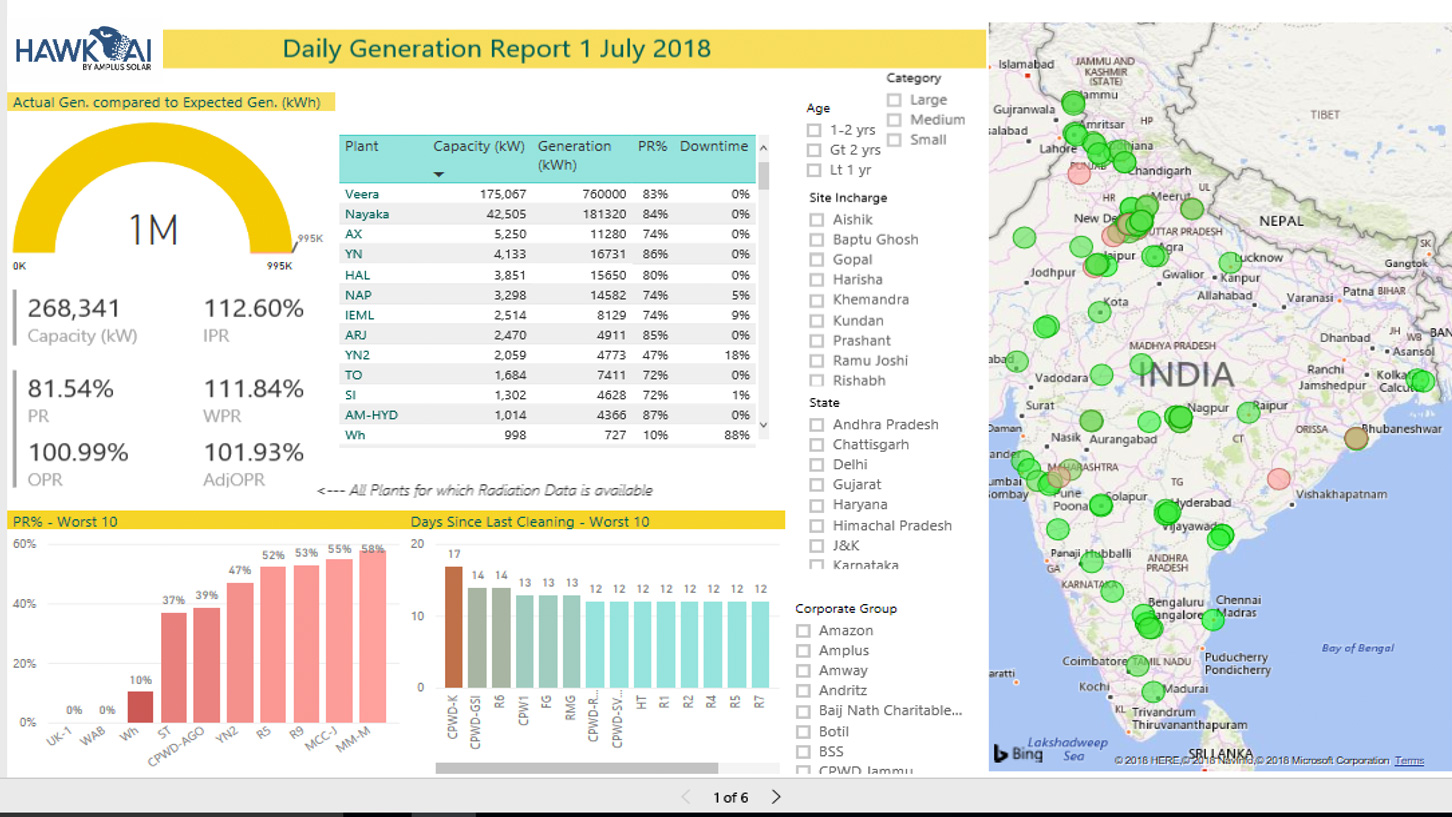Toggle Capacity (kW) column sort arrow
Image resolution: width=1452 pixels, height=817 pixels.
pyautogui.click(x=438, y=175)
